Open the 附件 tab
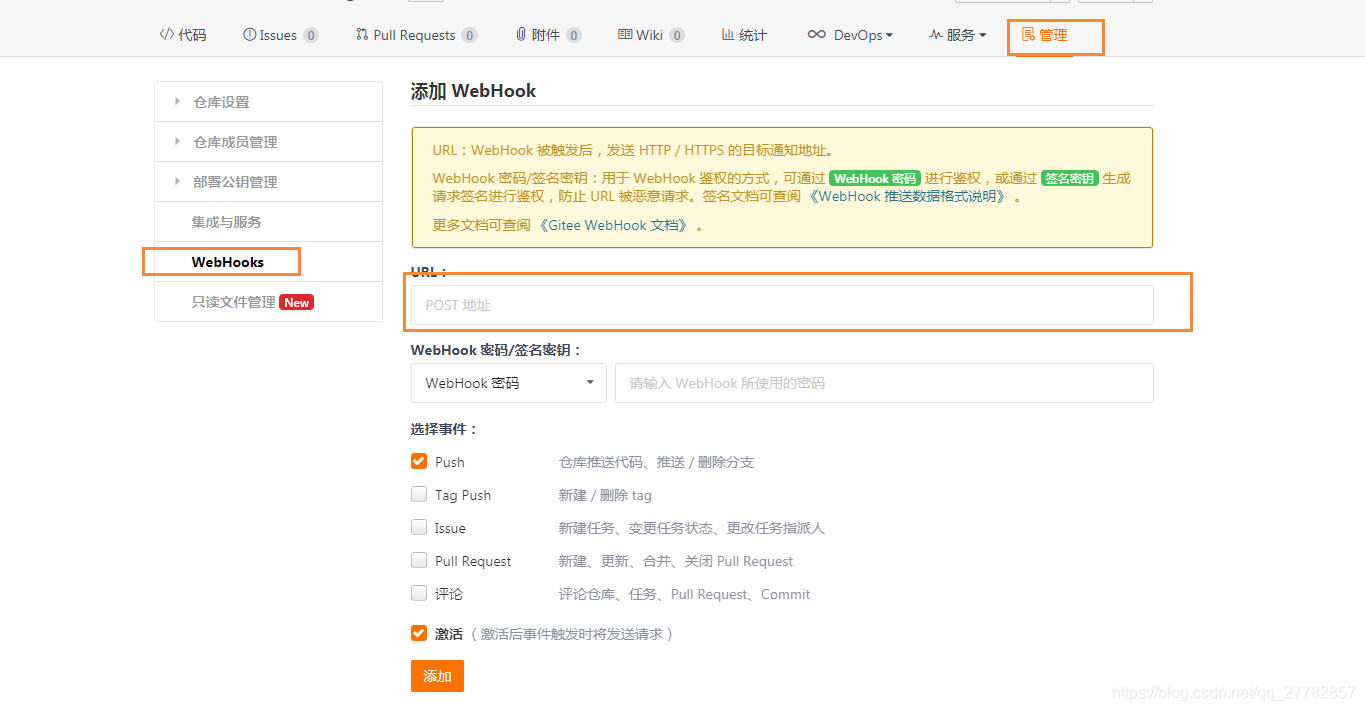 (x=549, y=35)
